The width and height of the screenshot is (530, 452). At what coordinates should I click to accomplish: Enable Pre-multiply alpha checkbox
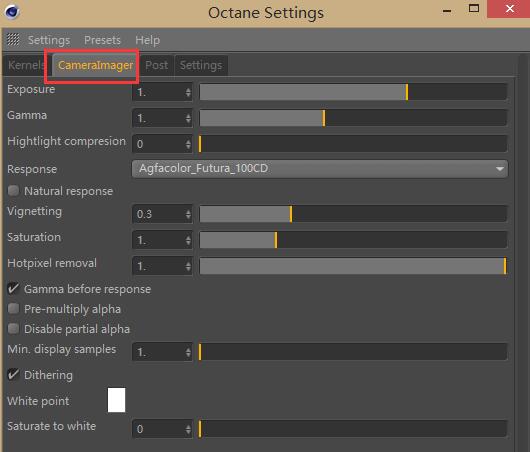coord(14,309)
